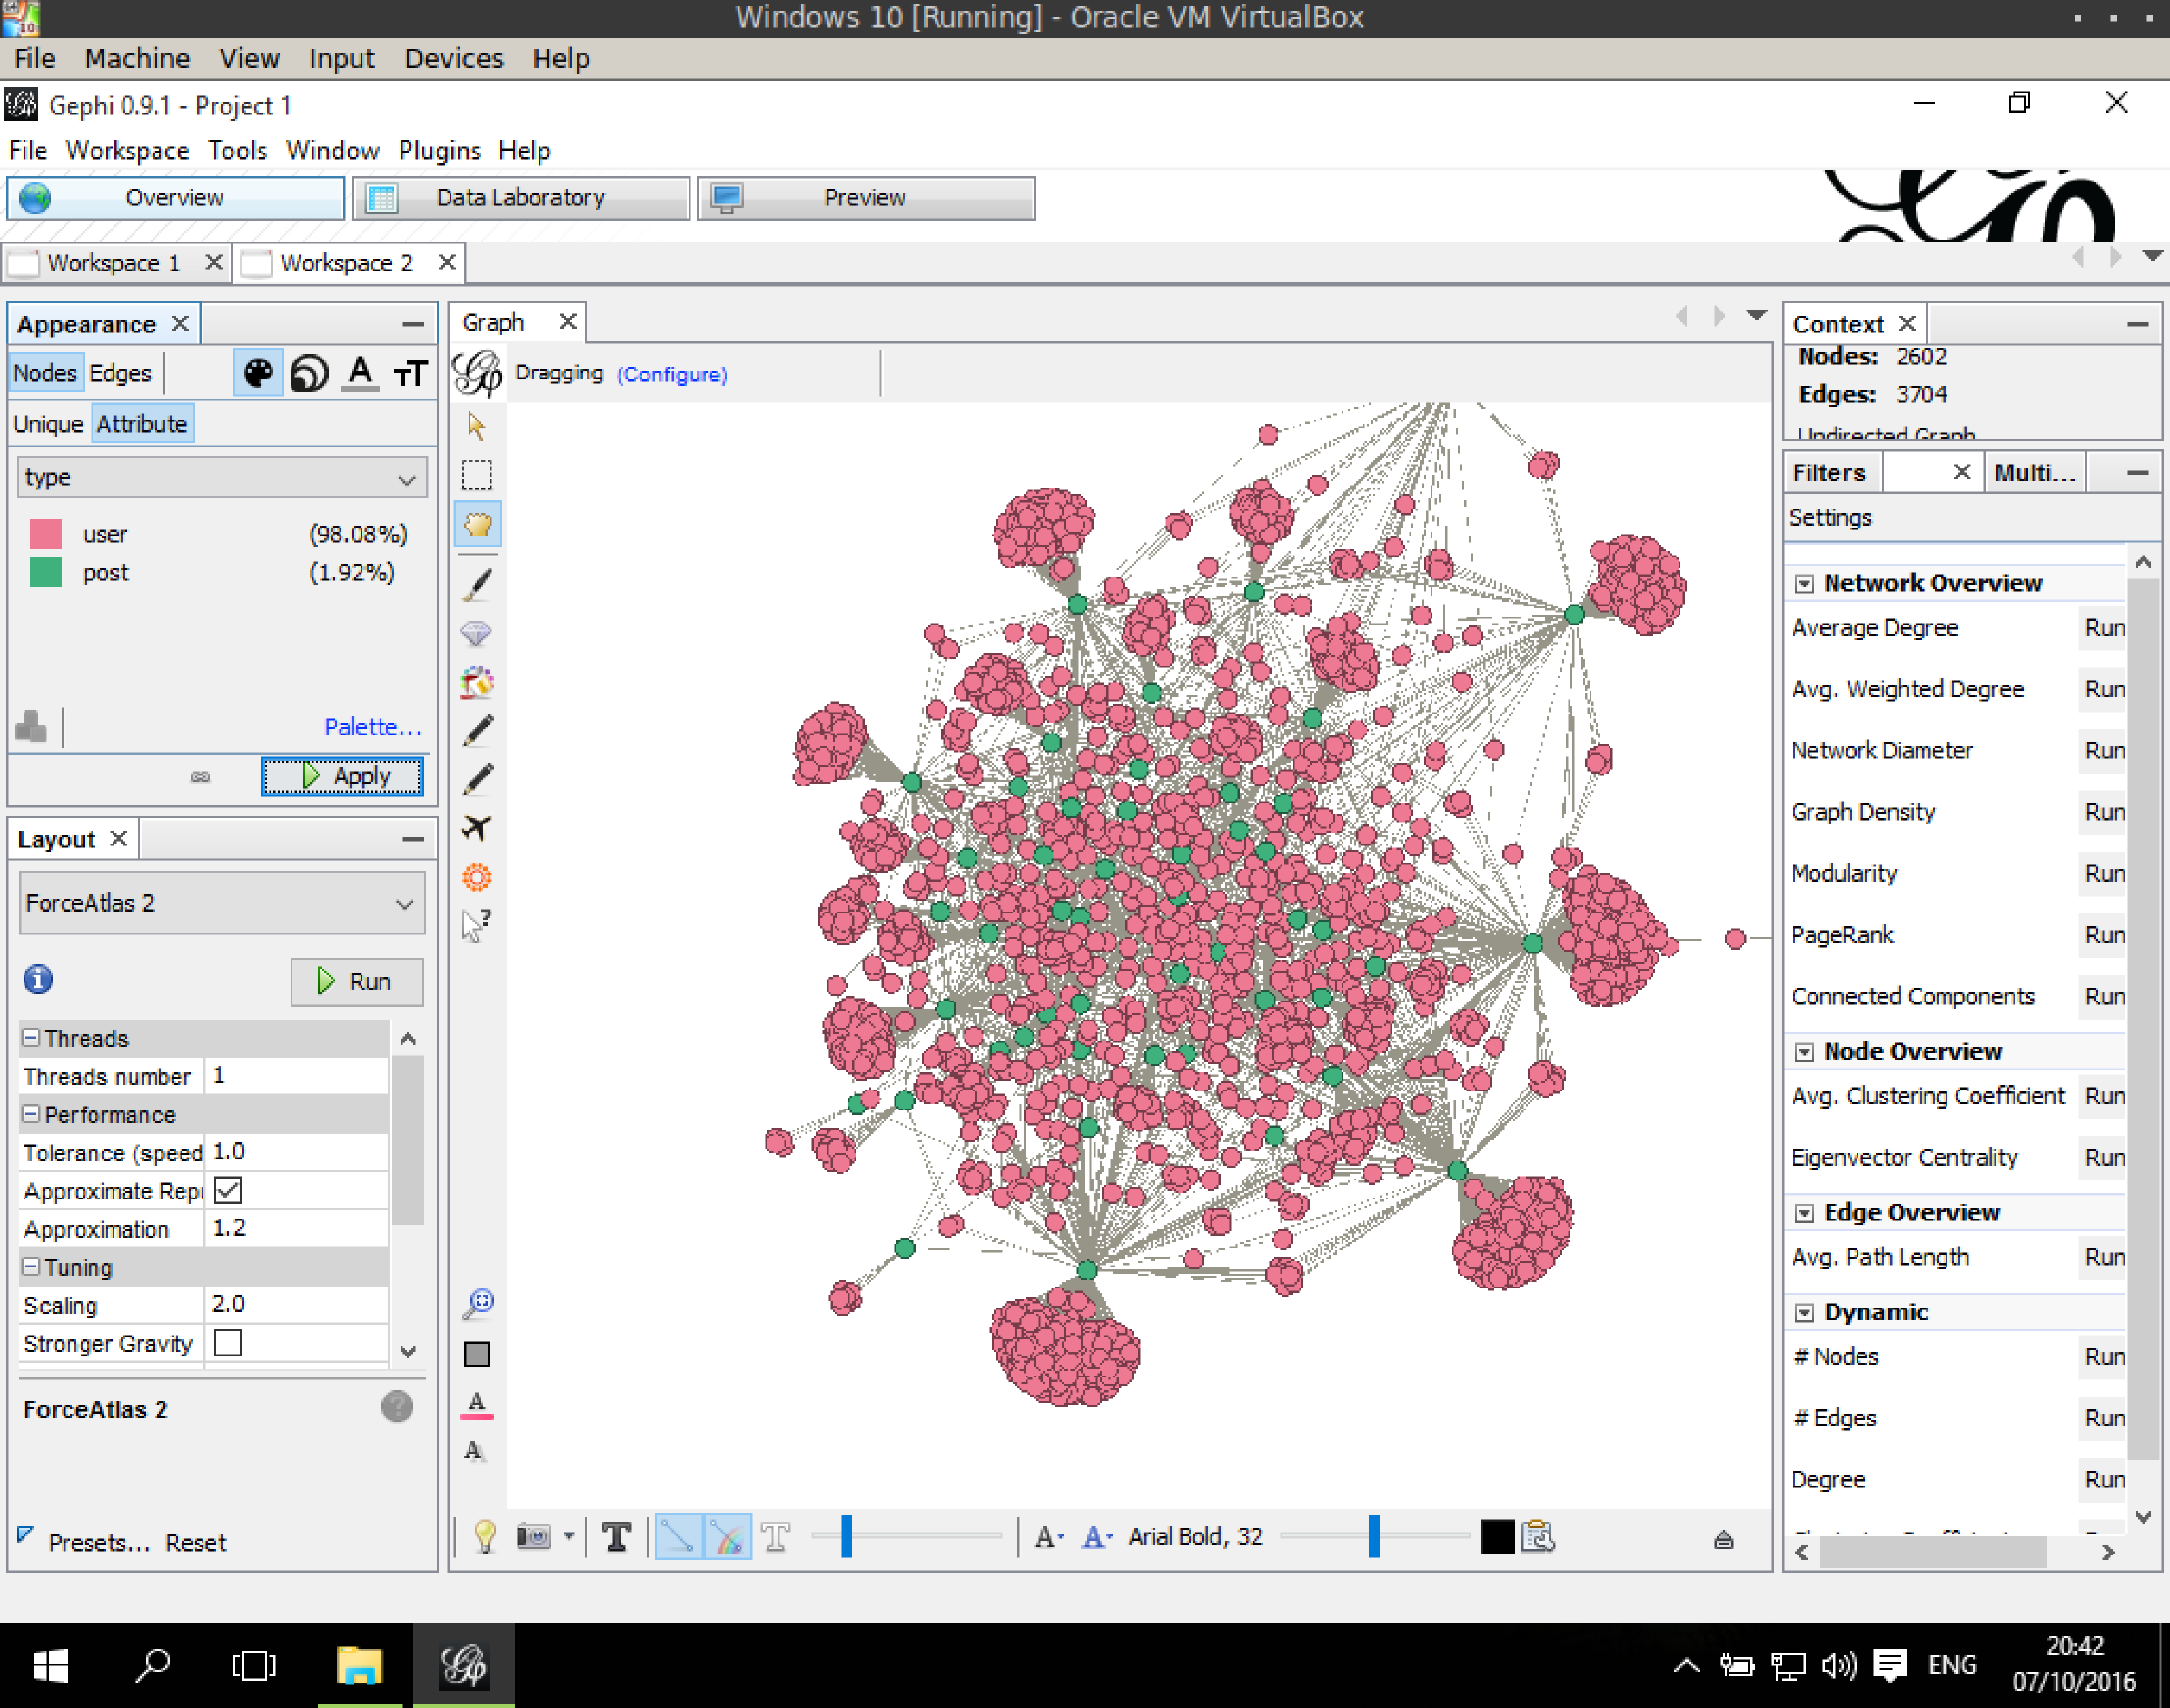Open screenshot options dropdown arrow

tap(568, 1536)
